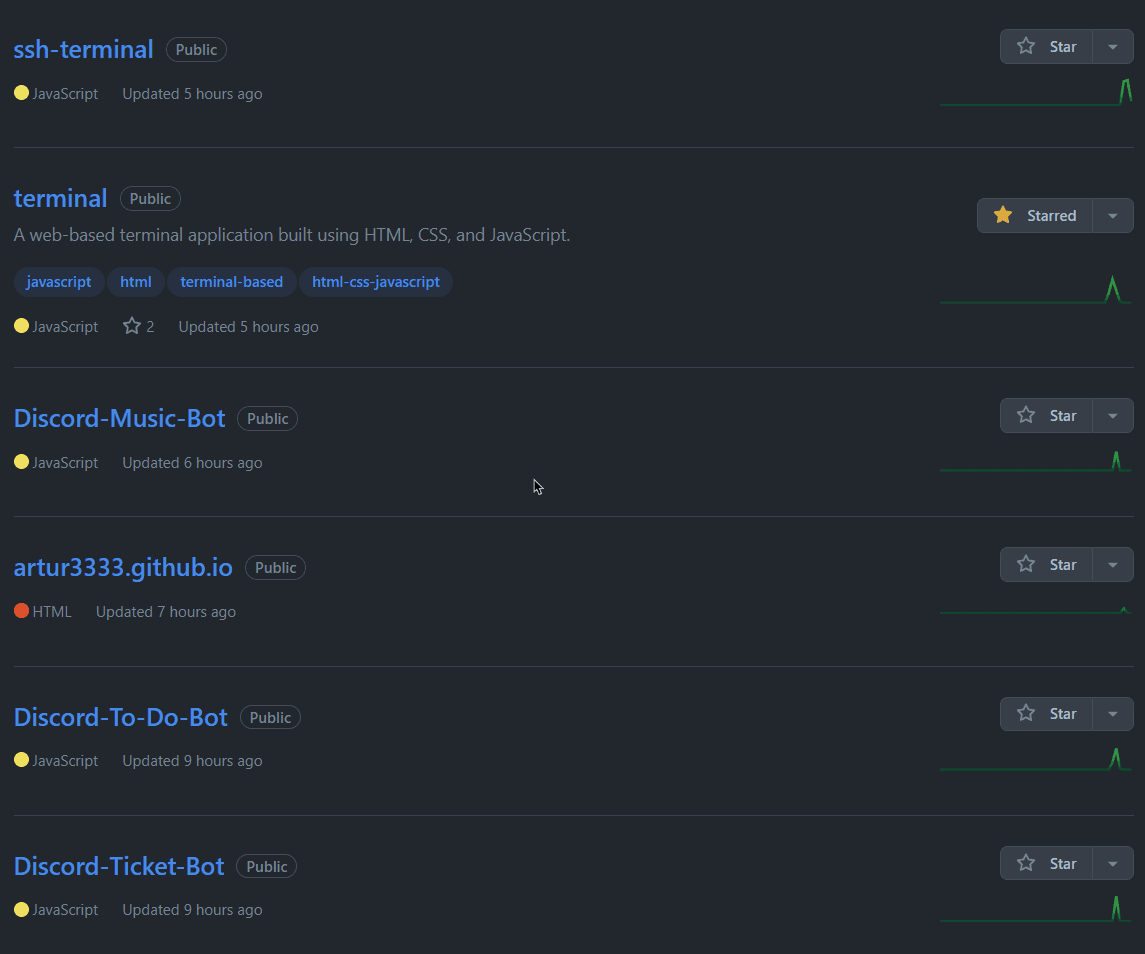
Task: Click the red HTML language color dot
Action: [21, 611]
